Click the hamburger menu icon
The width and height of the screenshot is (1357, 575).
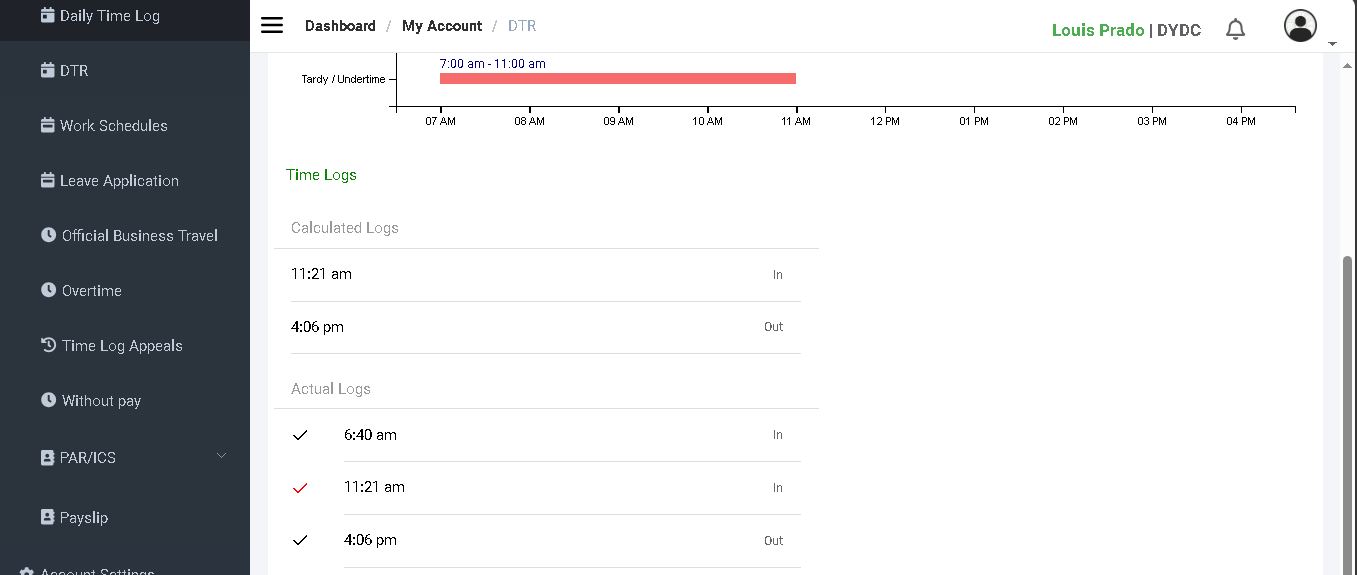(x=272, y=26)
